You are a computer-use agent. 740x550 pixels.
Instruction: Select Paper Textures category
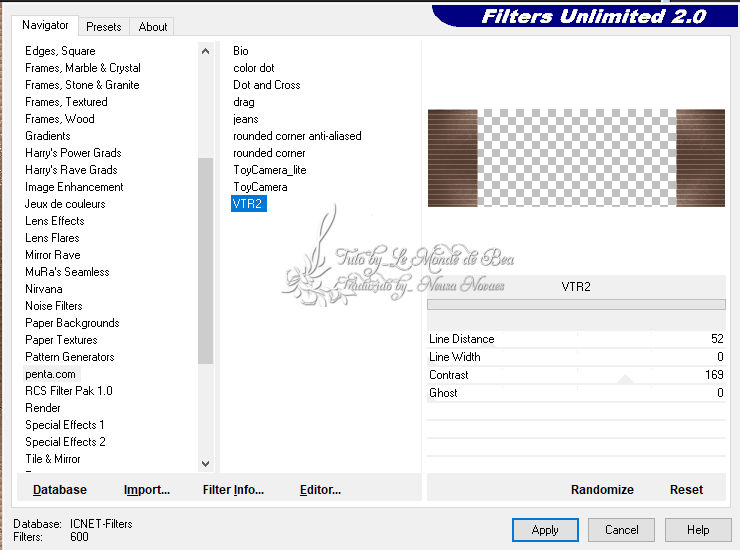coord(61,340)
